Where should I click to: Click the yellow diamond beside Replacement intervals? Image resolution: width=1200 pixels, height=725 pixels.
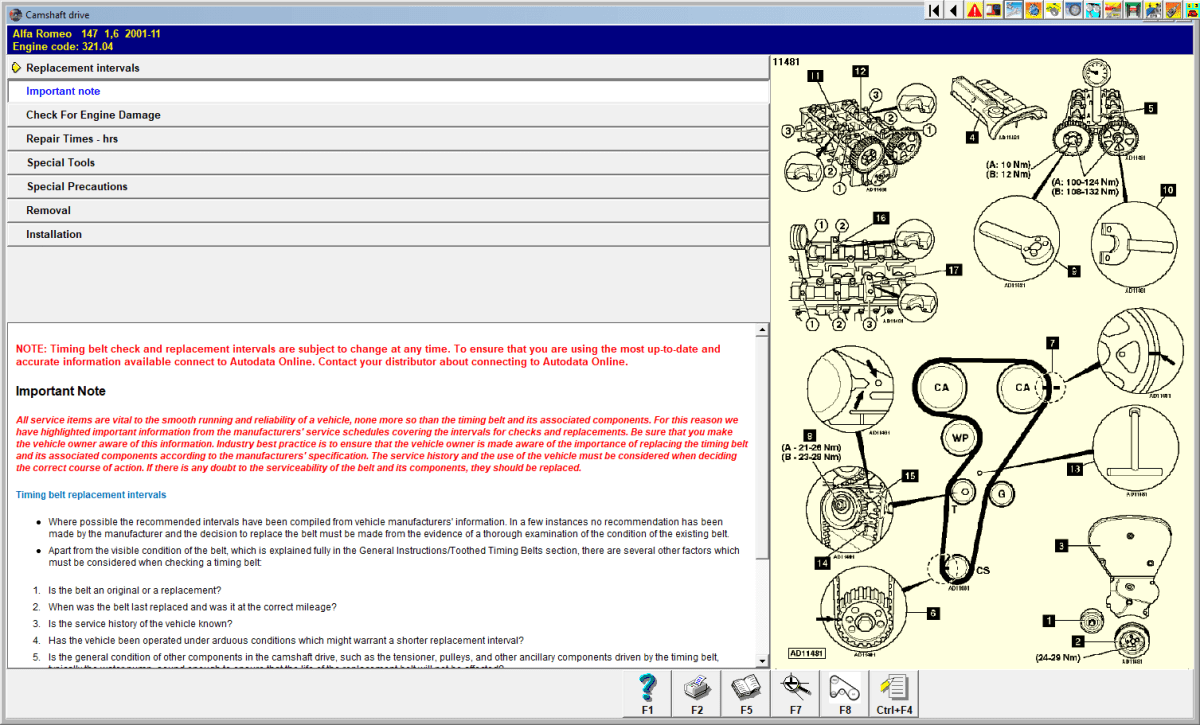point(16,68)
